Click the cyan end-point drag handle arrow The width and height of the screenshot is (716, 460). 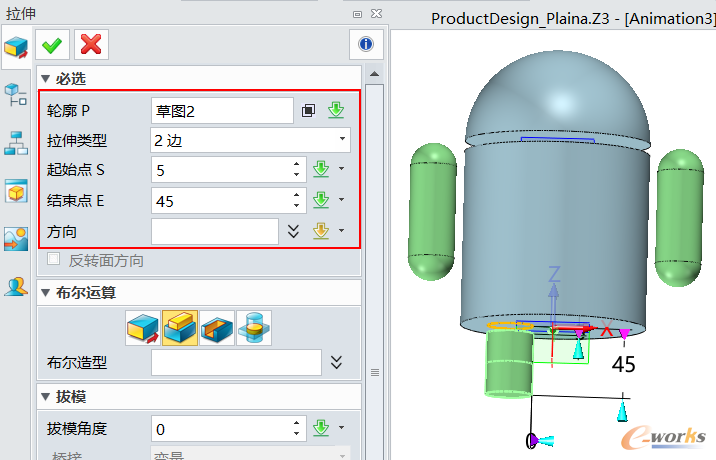[622, 410]
